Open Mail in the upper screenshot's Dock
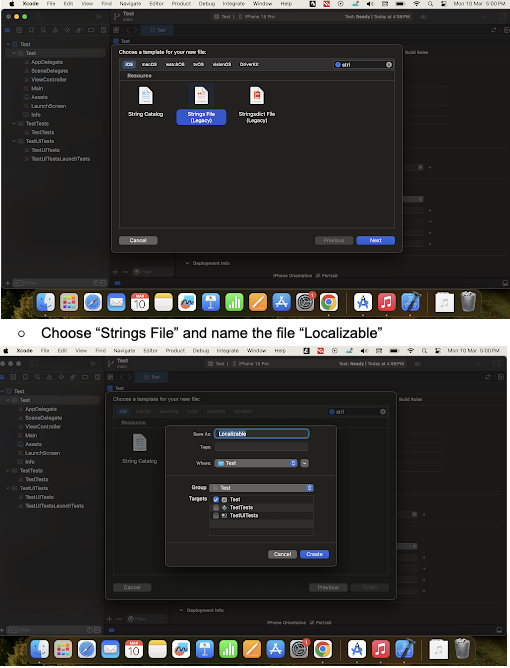 [x=116, y=302]
